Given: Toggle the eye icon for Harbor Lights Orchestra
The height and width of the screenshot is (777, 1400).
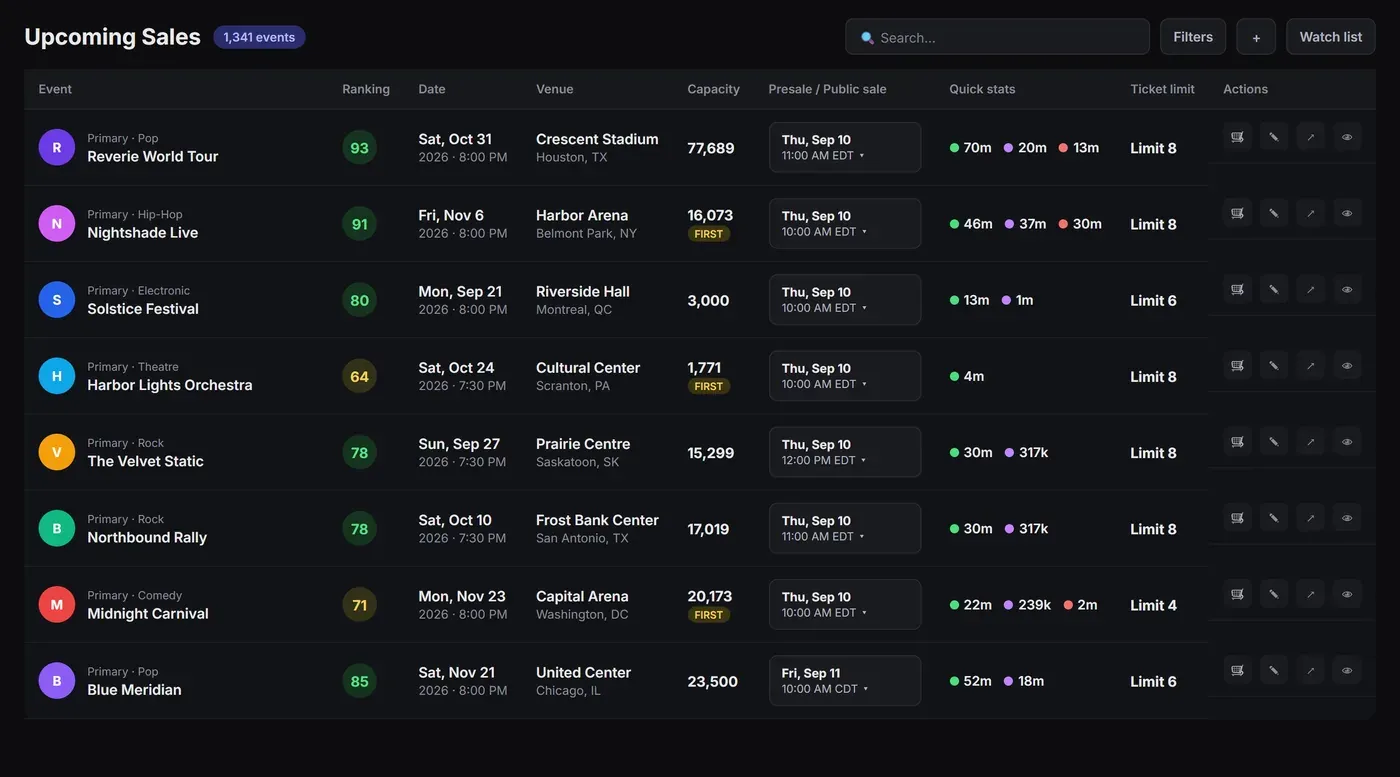Looking at the screenshot, I should [x=1347, y=365].
